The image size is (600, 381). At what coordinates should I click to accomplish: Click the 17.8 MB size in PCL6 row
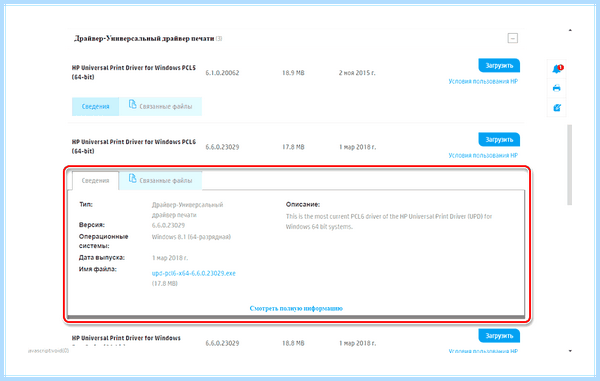[293, 147]
